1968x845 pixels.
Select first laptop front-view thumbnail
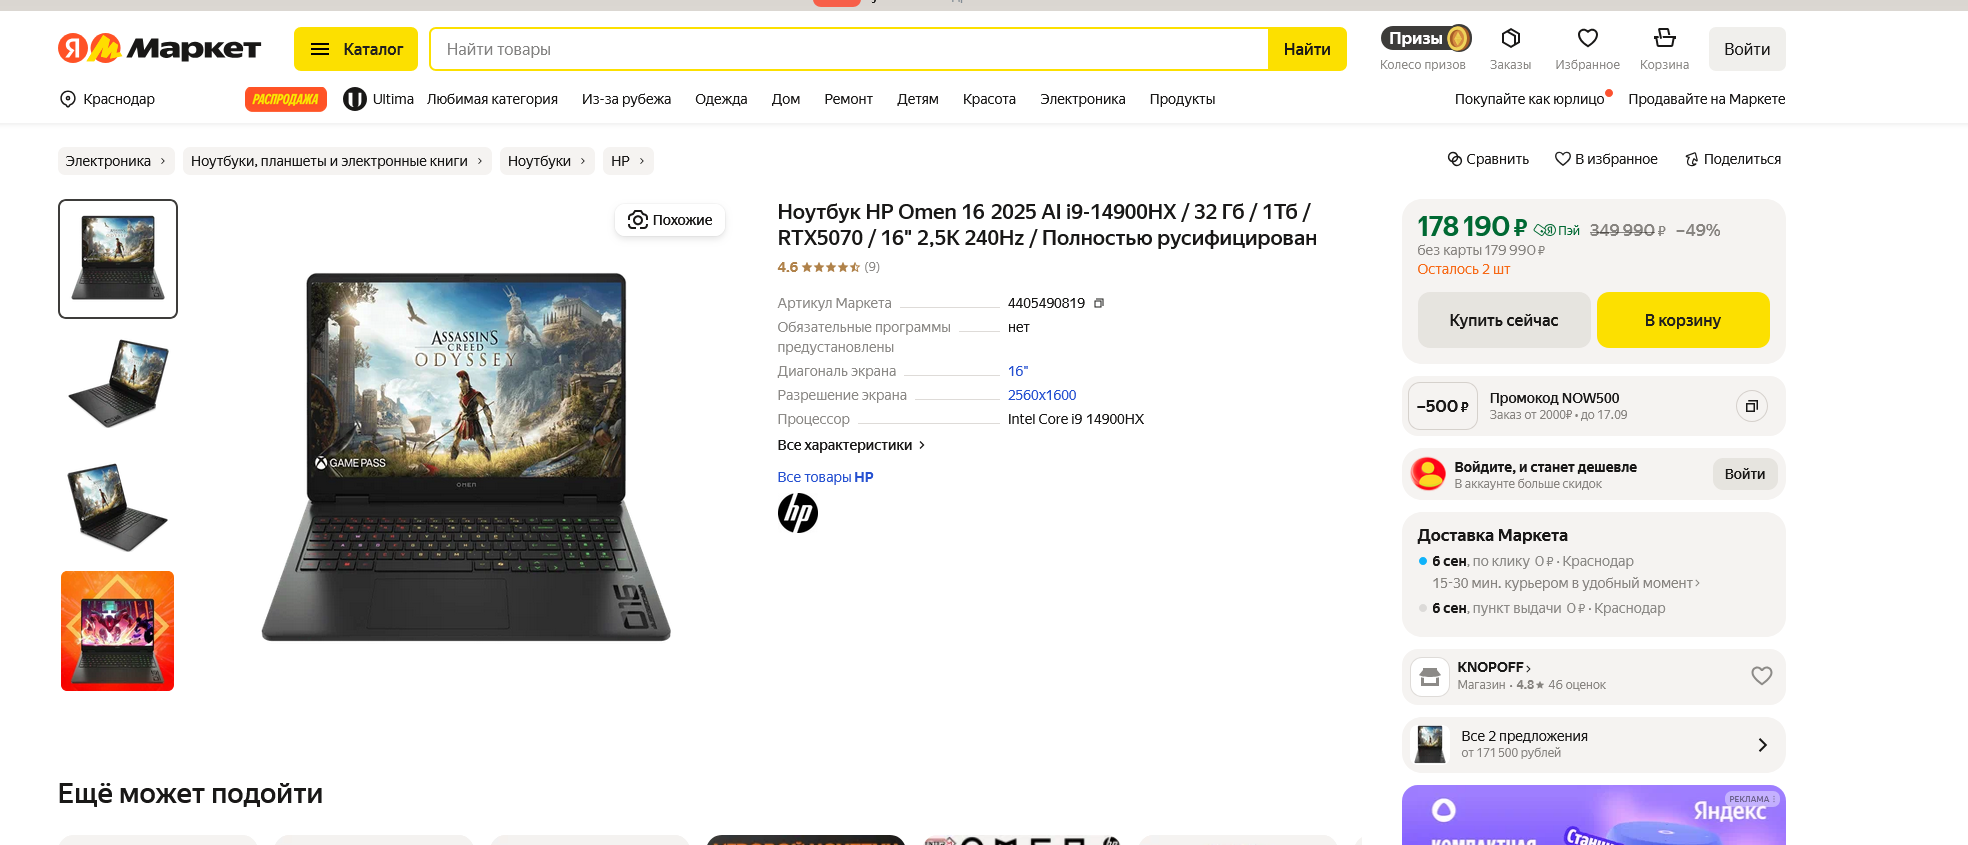118,259
